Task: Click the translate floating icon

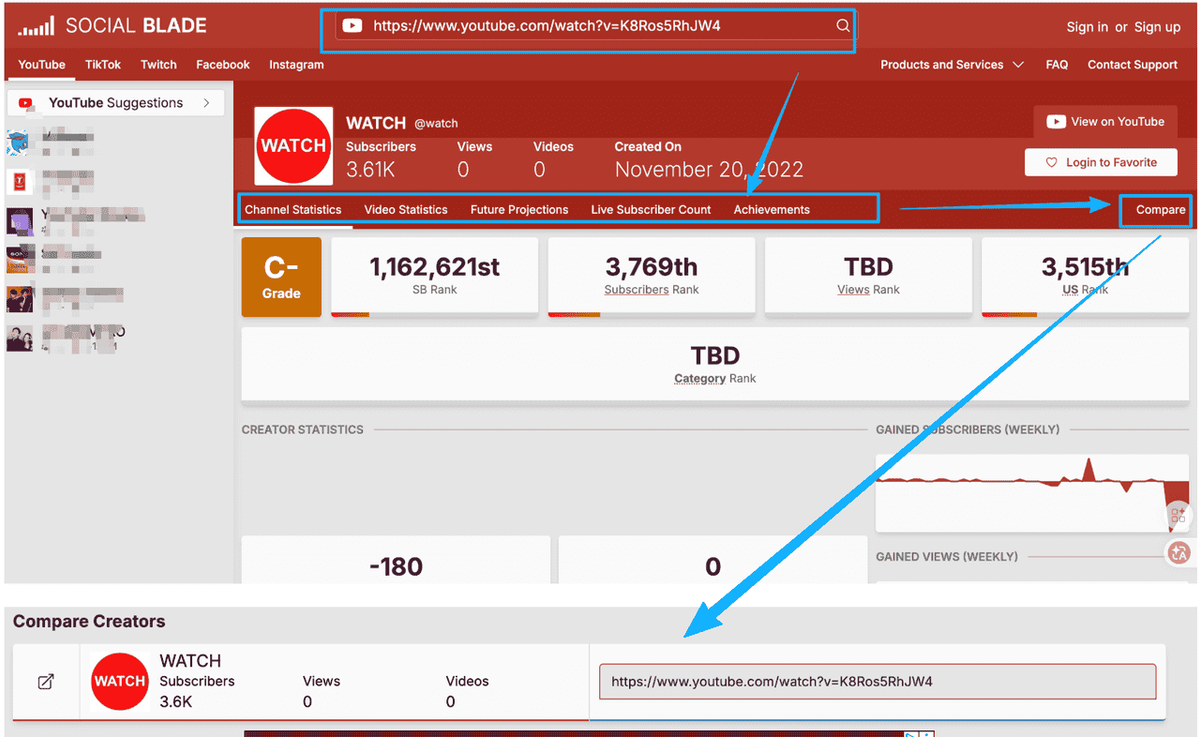Action: tap(1179, 552)
